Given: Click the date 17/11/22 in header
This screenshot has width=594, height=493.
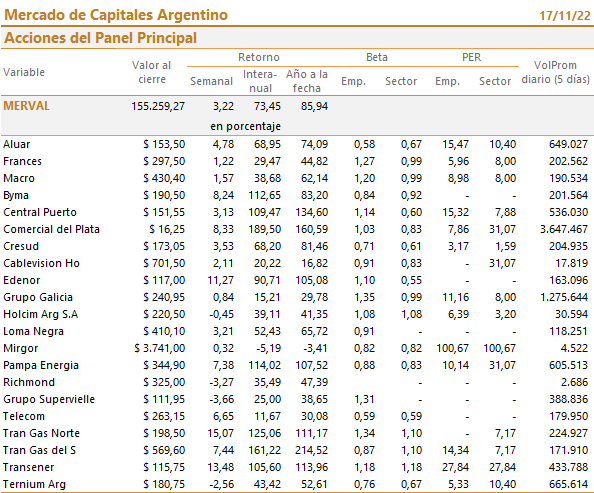Looking at the screenshot, I should click(565, 16).
